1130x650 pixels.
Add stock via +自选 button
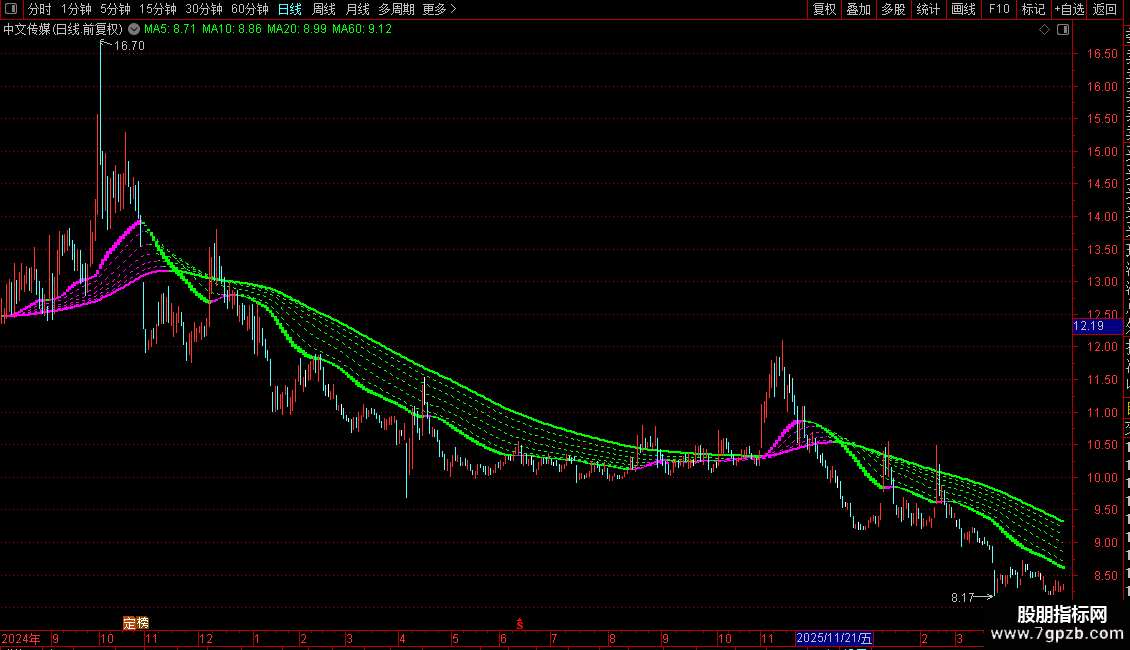[x=1069, y=9]
